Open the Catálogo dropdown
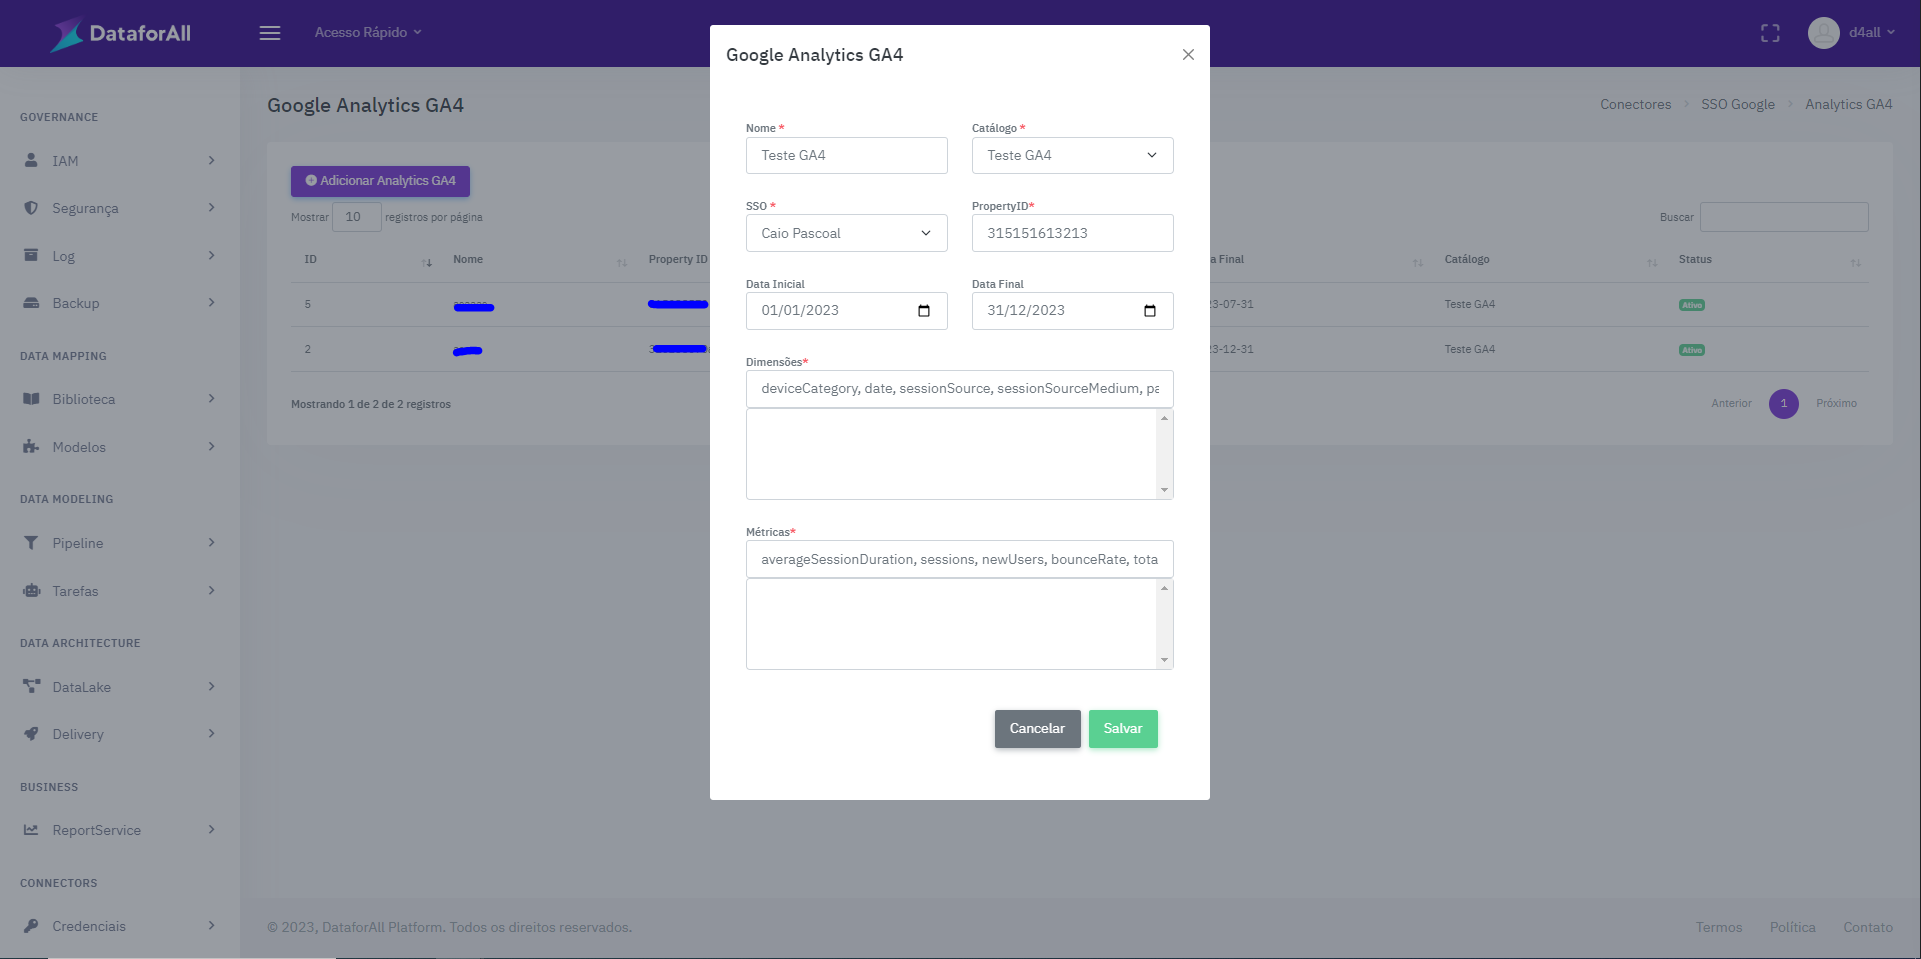Image resolution: width=1921 pixels, height=959 pixels. click(x=1072, y=156)
